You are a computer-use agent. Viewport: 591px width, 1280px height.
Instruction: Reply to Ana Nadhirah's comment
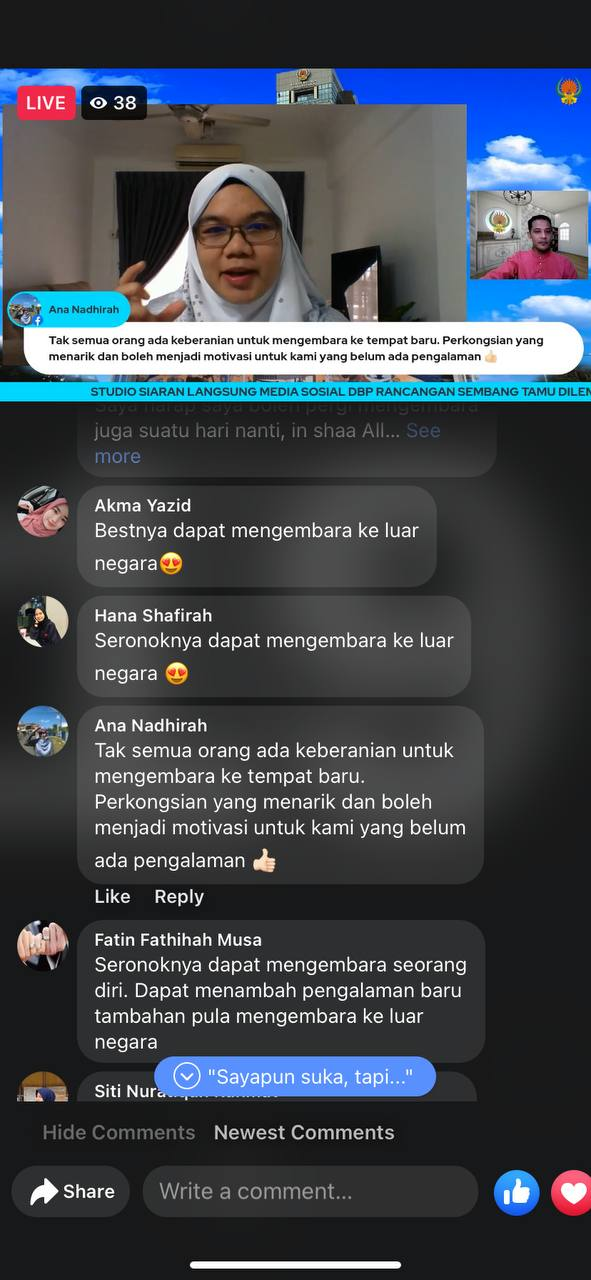click(x=179, y=896)
